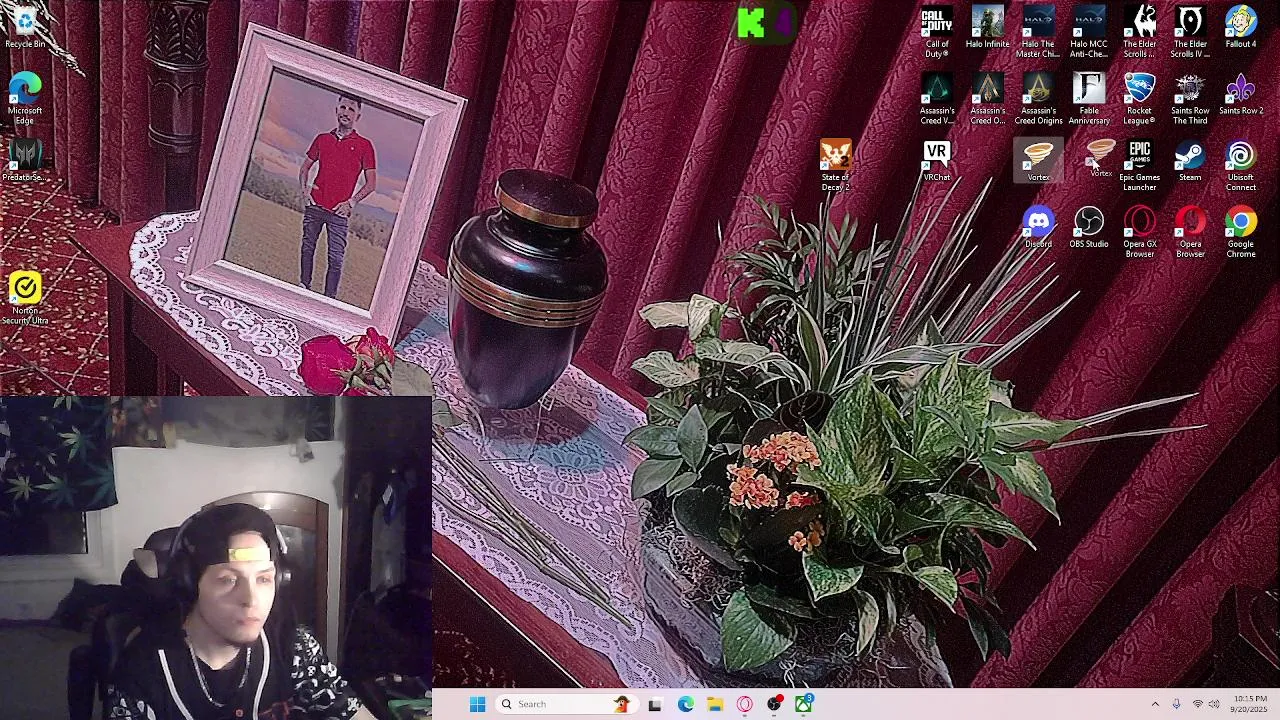Open the volume speaker tray icon
This screenshot has height=720, width=1280.
[1214, 704]
